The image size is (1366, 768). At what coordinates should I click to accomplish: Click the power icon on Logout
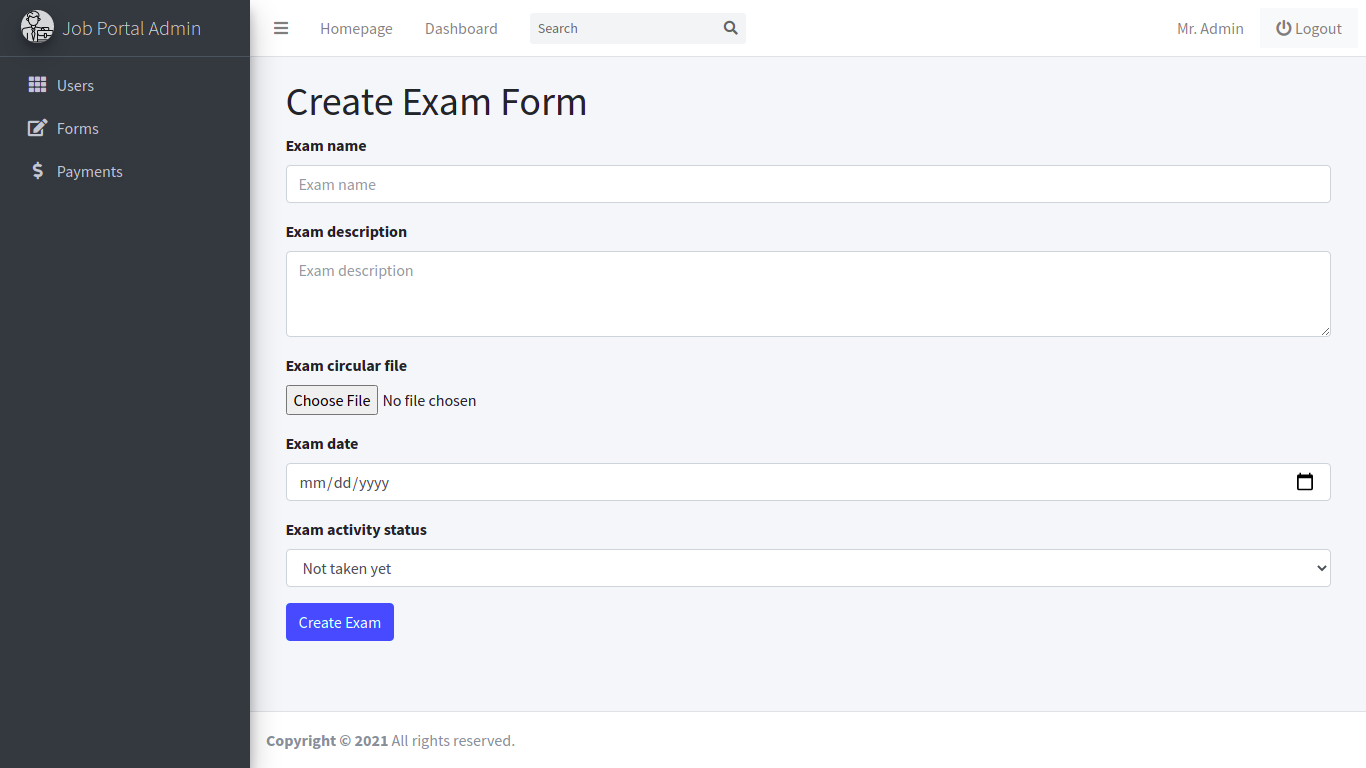click(x=1283, y=28)
